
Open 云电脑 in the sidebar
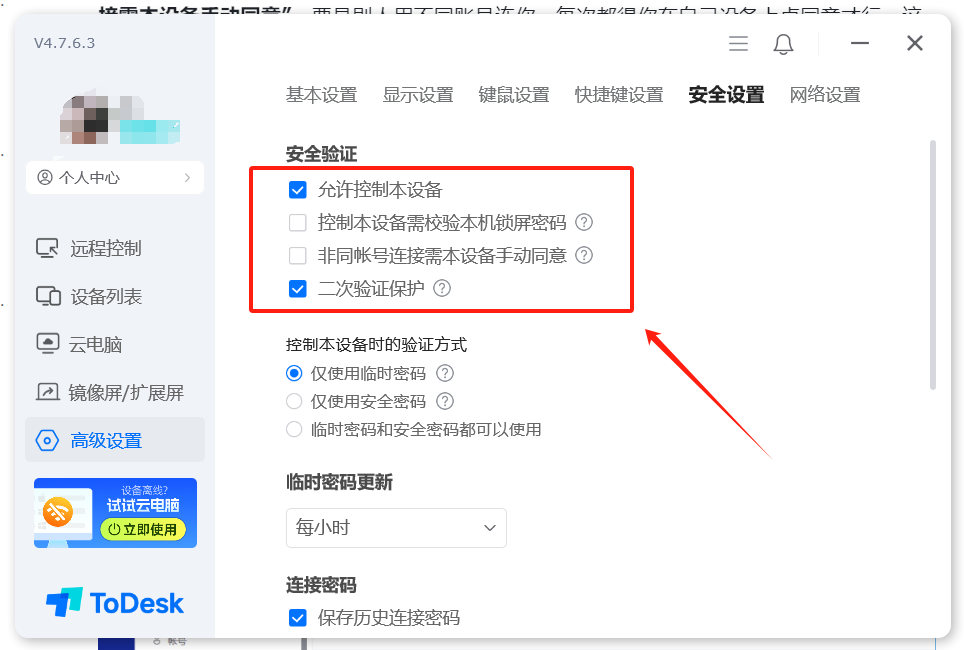79,344
